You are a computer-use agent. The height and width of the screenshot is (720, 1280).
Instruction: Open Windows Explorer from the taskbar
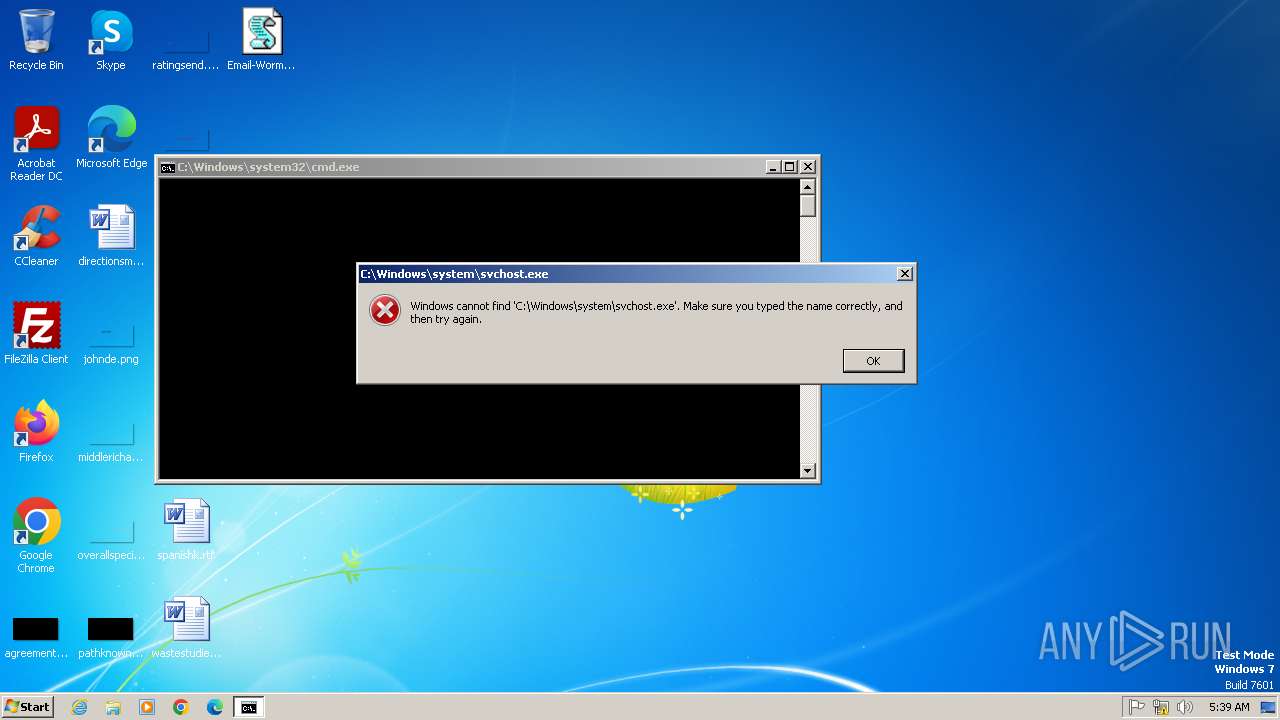click(113, 707)
